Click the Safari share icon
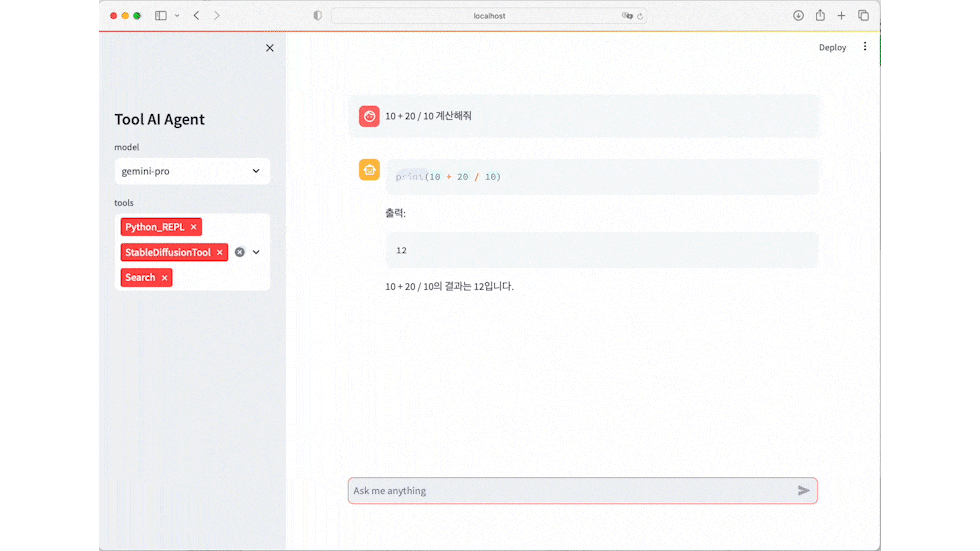The width and height of the screenshot is (980, 551). [x=820, y=15]
